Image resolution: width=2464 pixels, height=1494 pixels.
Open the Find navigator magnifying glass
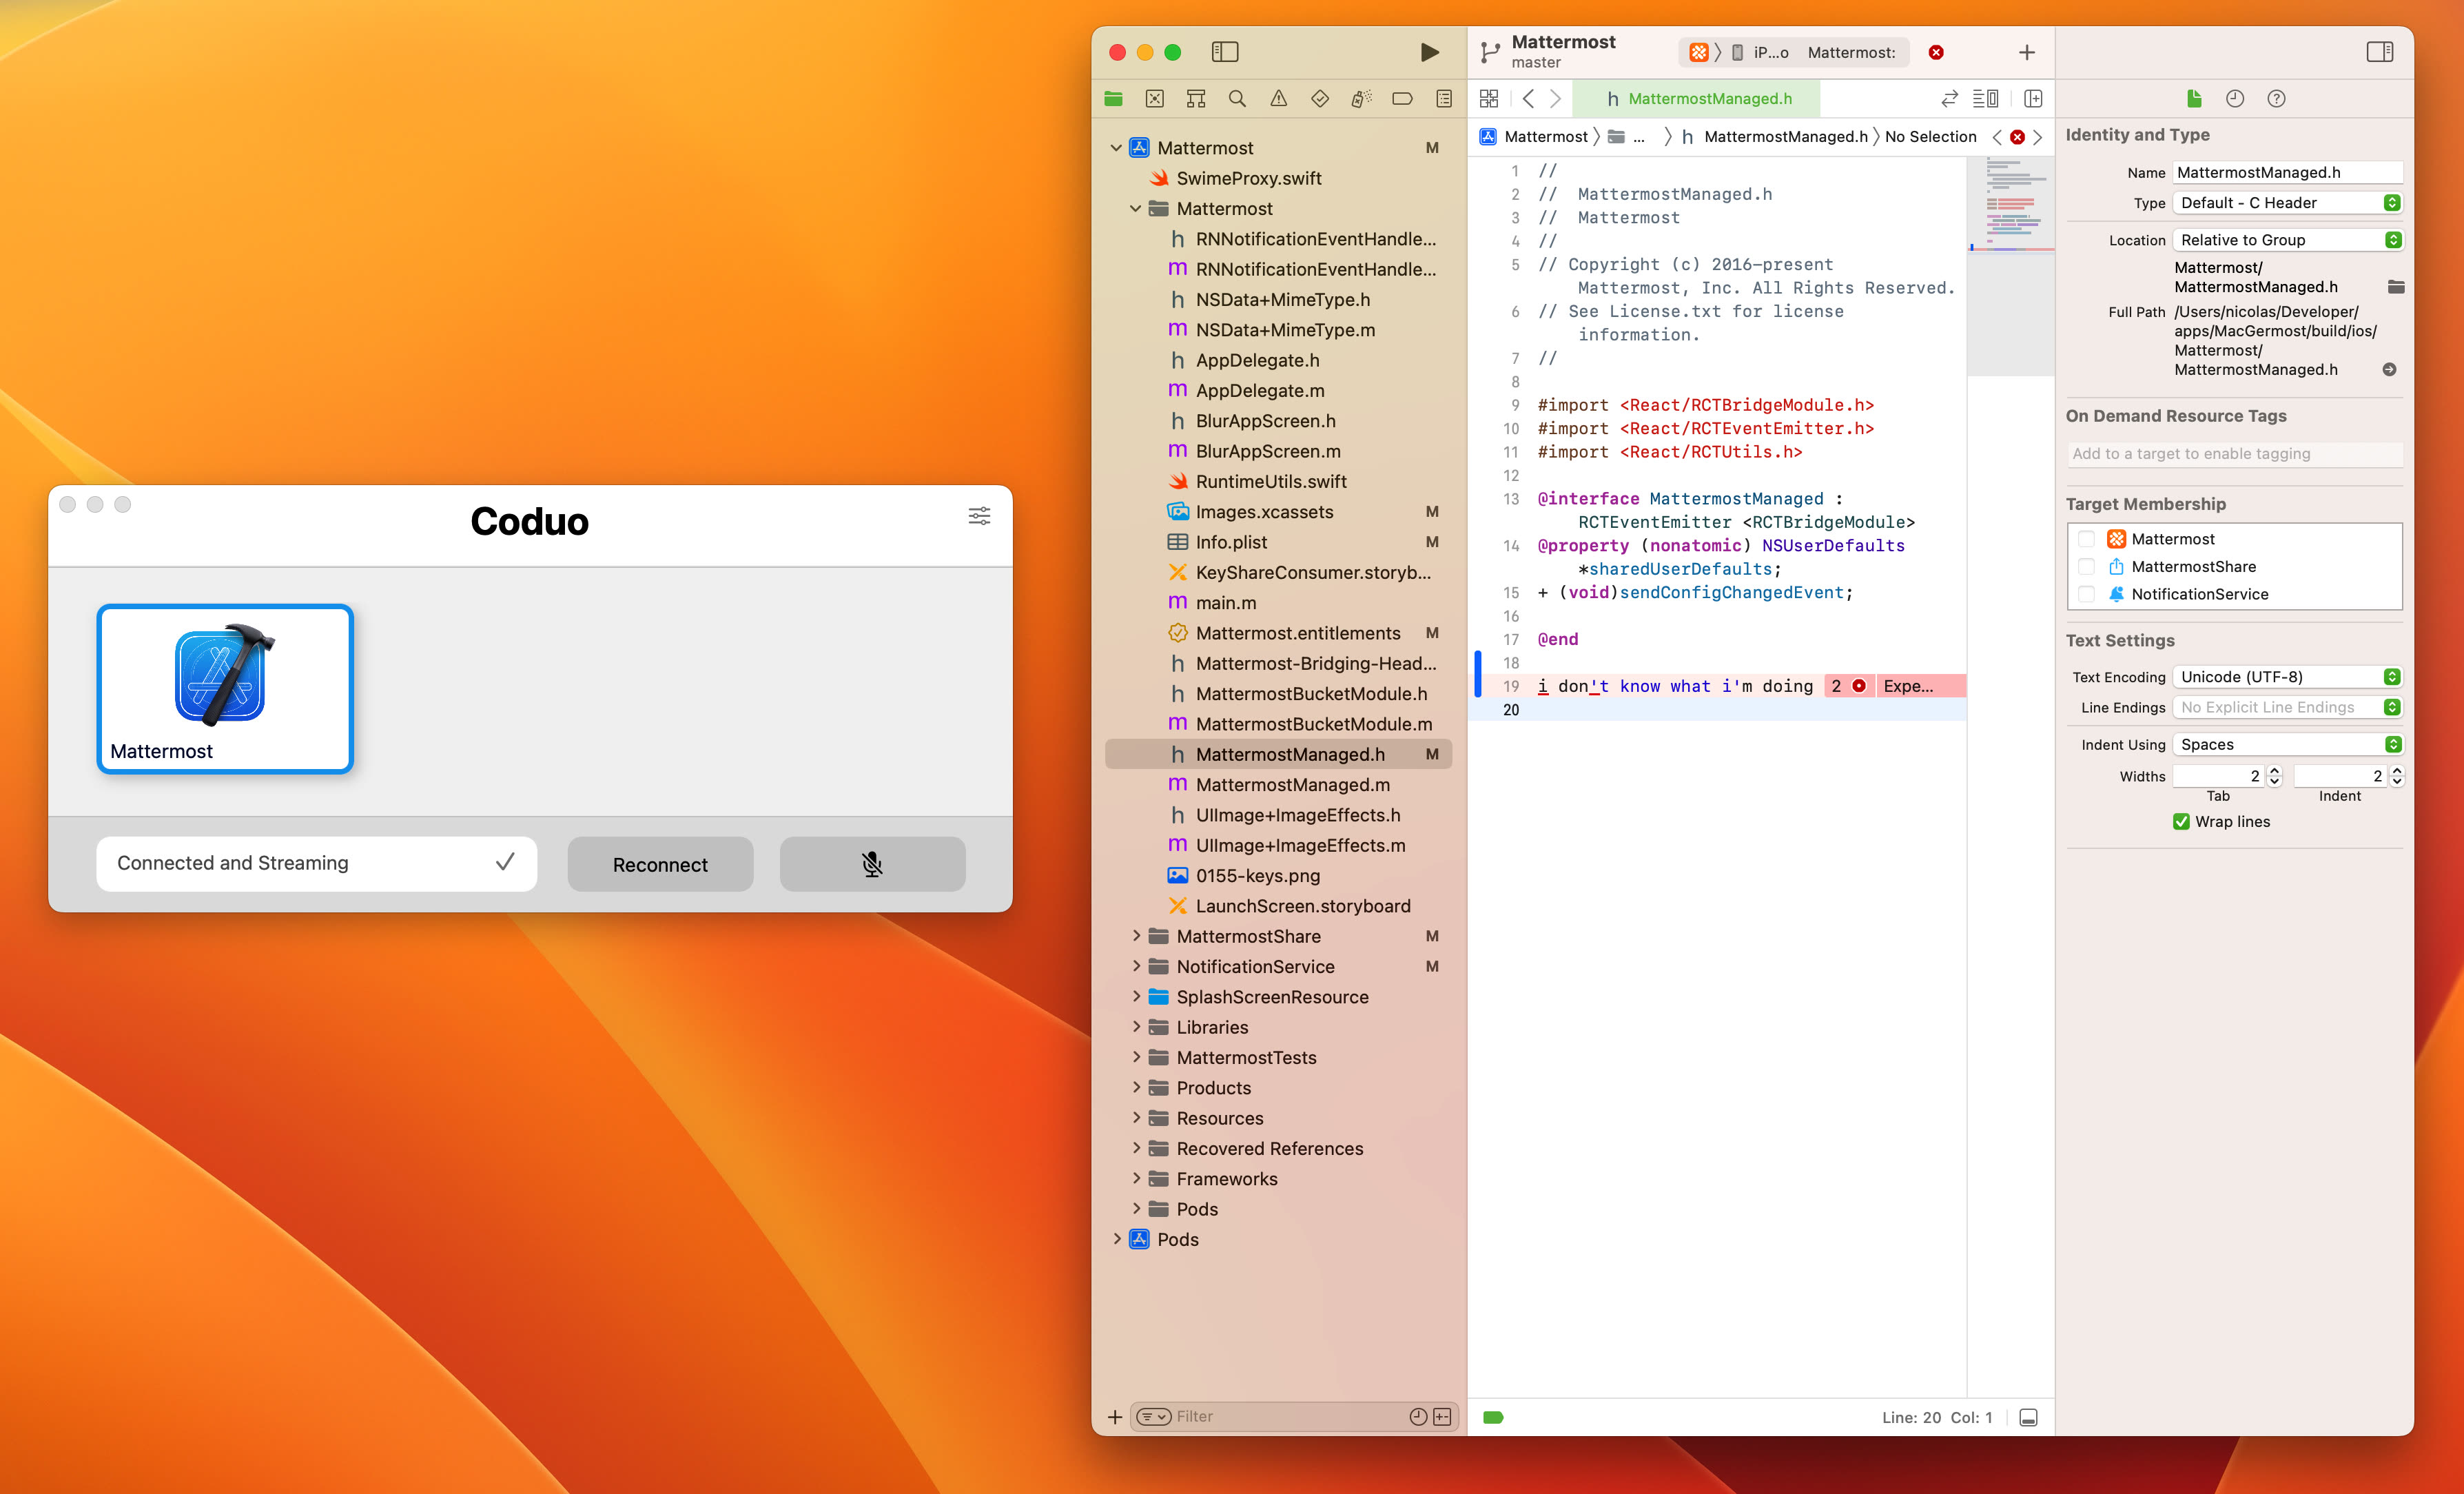coord(1237,98)
